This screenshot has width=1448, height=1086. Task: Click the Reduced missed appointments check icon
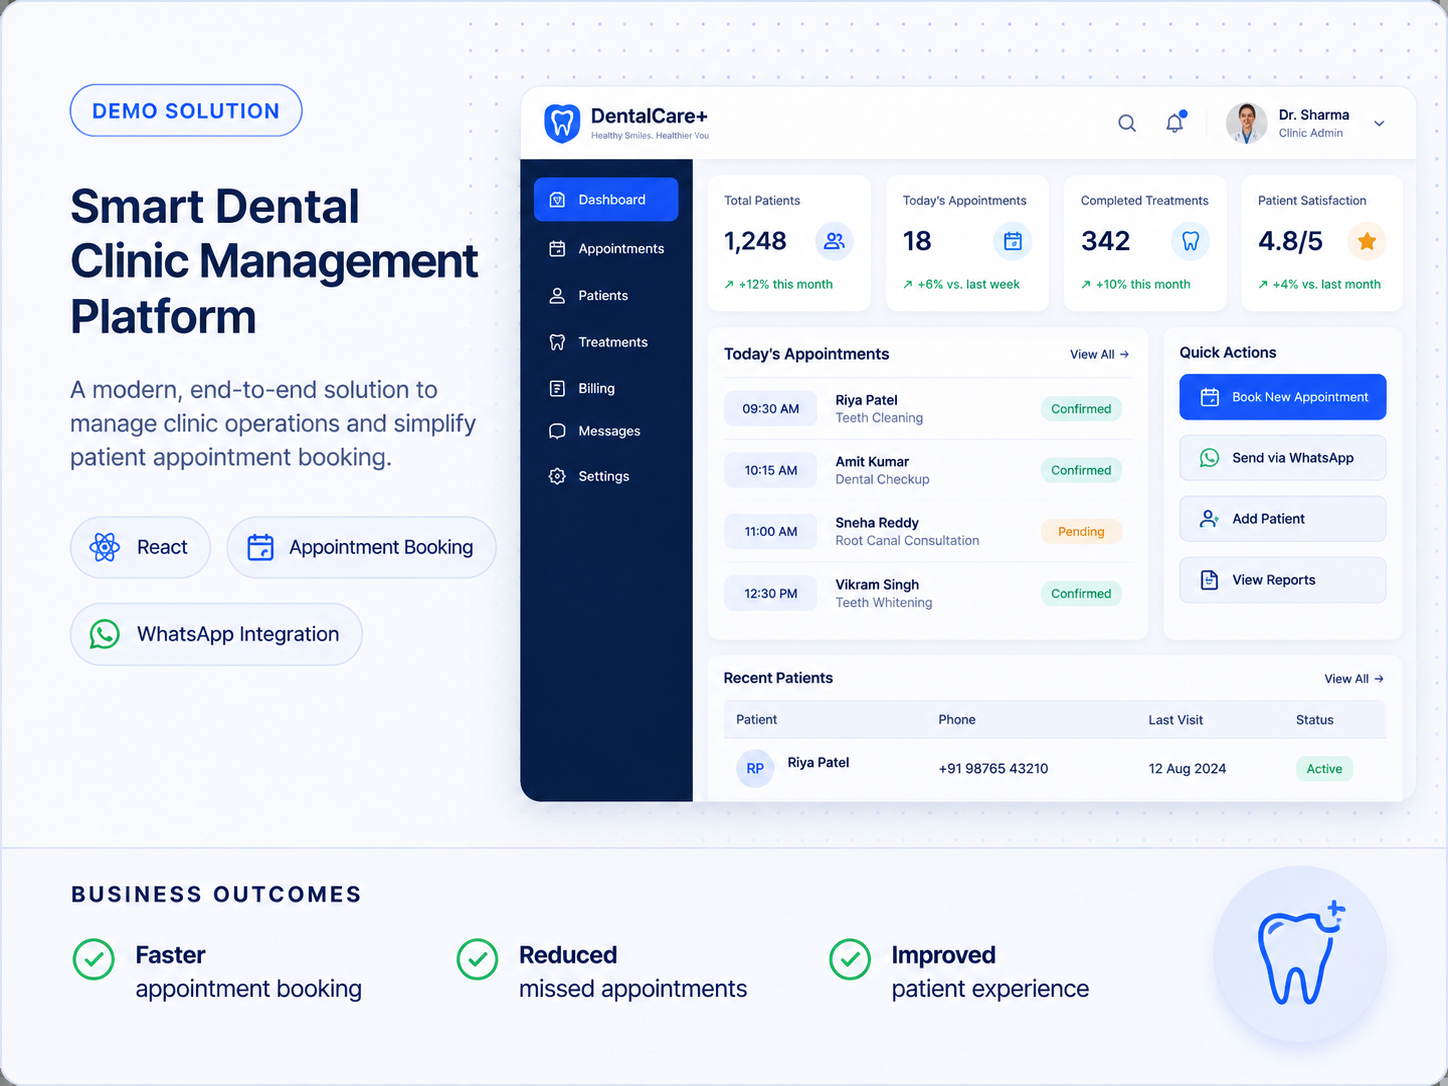477,959
